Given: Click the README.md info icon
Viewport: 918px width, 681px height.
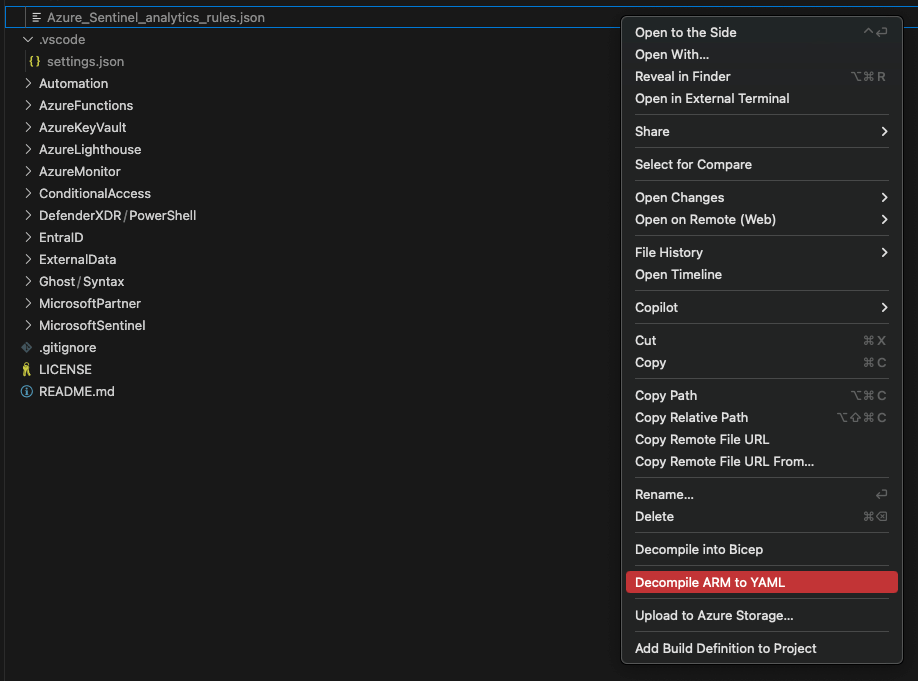Looking at the screenshot, I should pyautogui.click(x=27, y=392).
